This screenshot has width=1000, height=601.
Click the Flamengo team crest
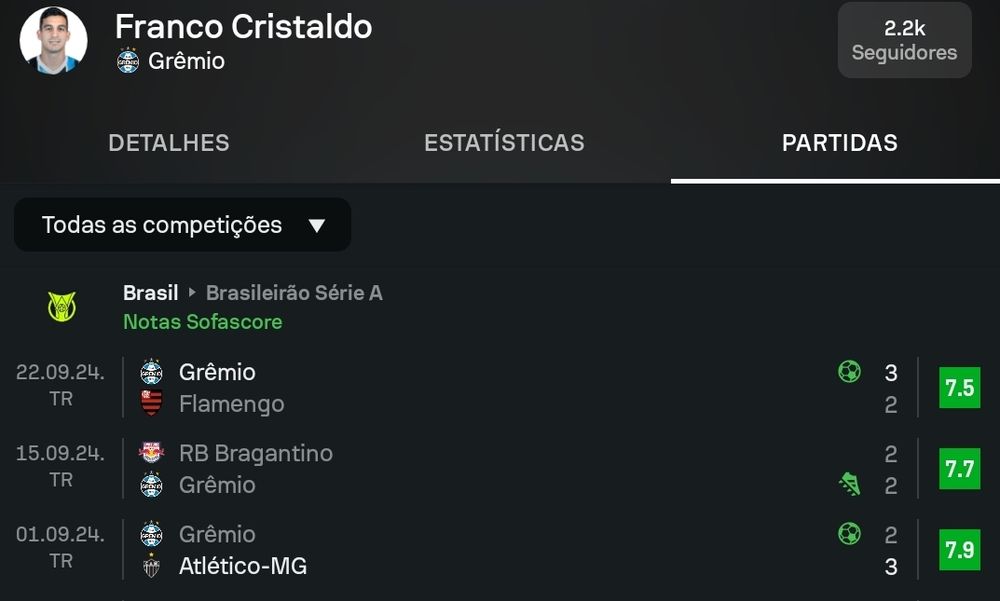coord(151,404)
